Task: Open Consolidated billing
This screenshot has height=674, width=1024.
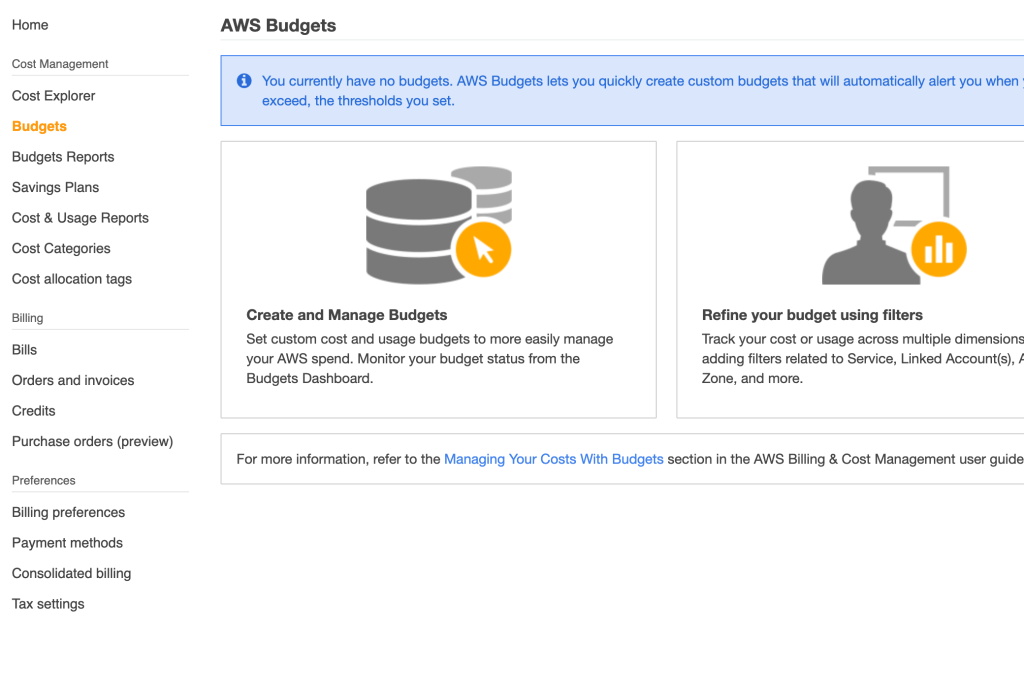Action: pos(71,573)
